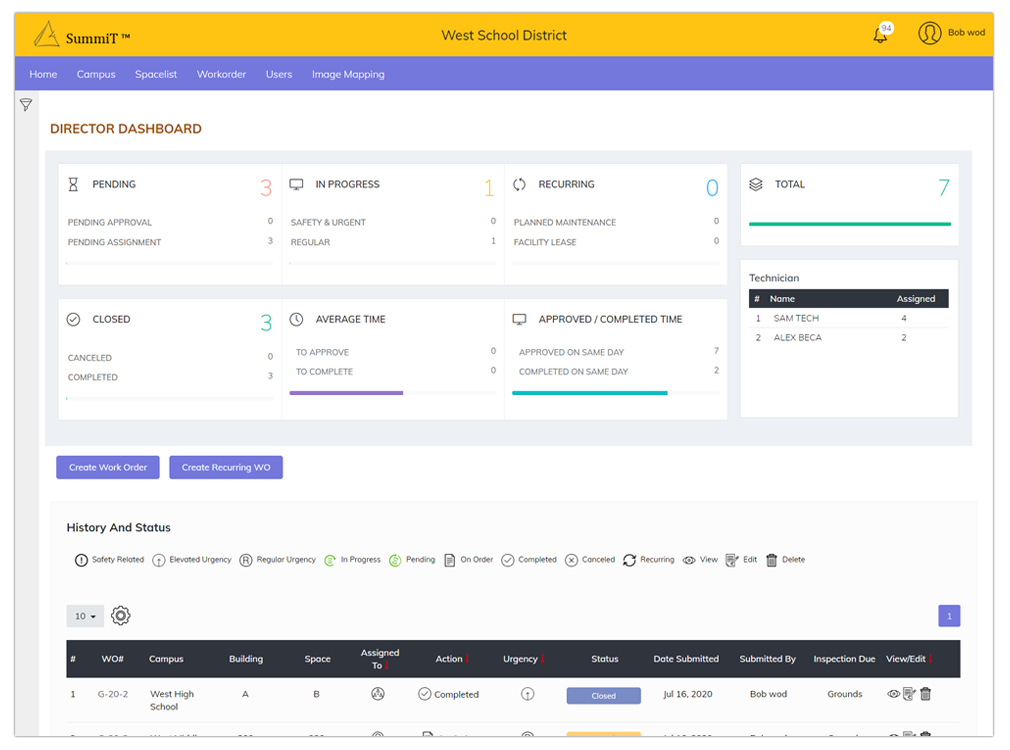Select page 1 in pagination

949,616
